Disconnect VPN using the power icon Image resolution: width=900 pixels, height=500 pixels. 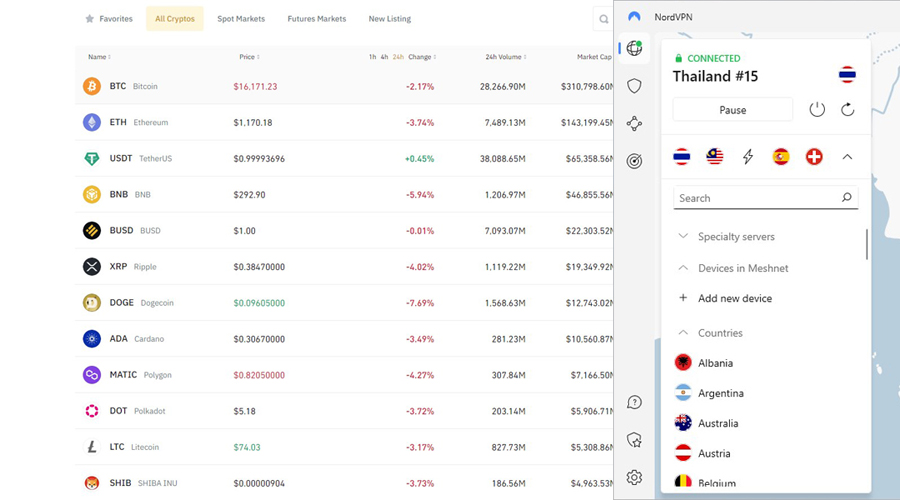point(817,110)
